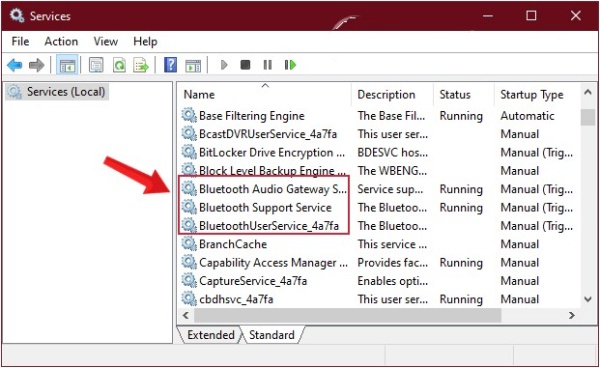Click the Export List toolbar icon
The image size is (600, 368).
141,65
